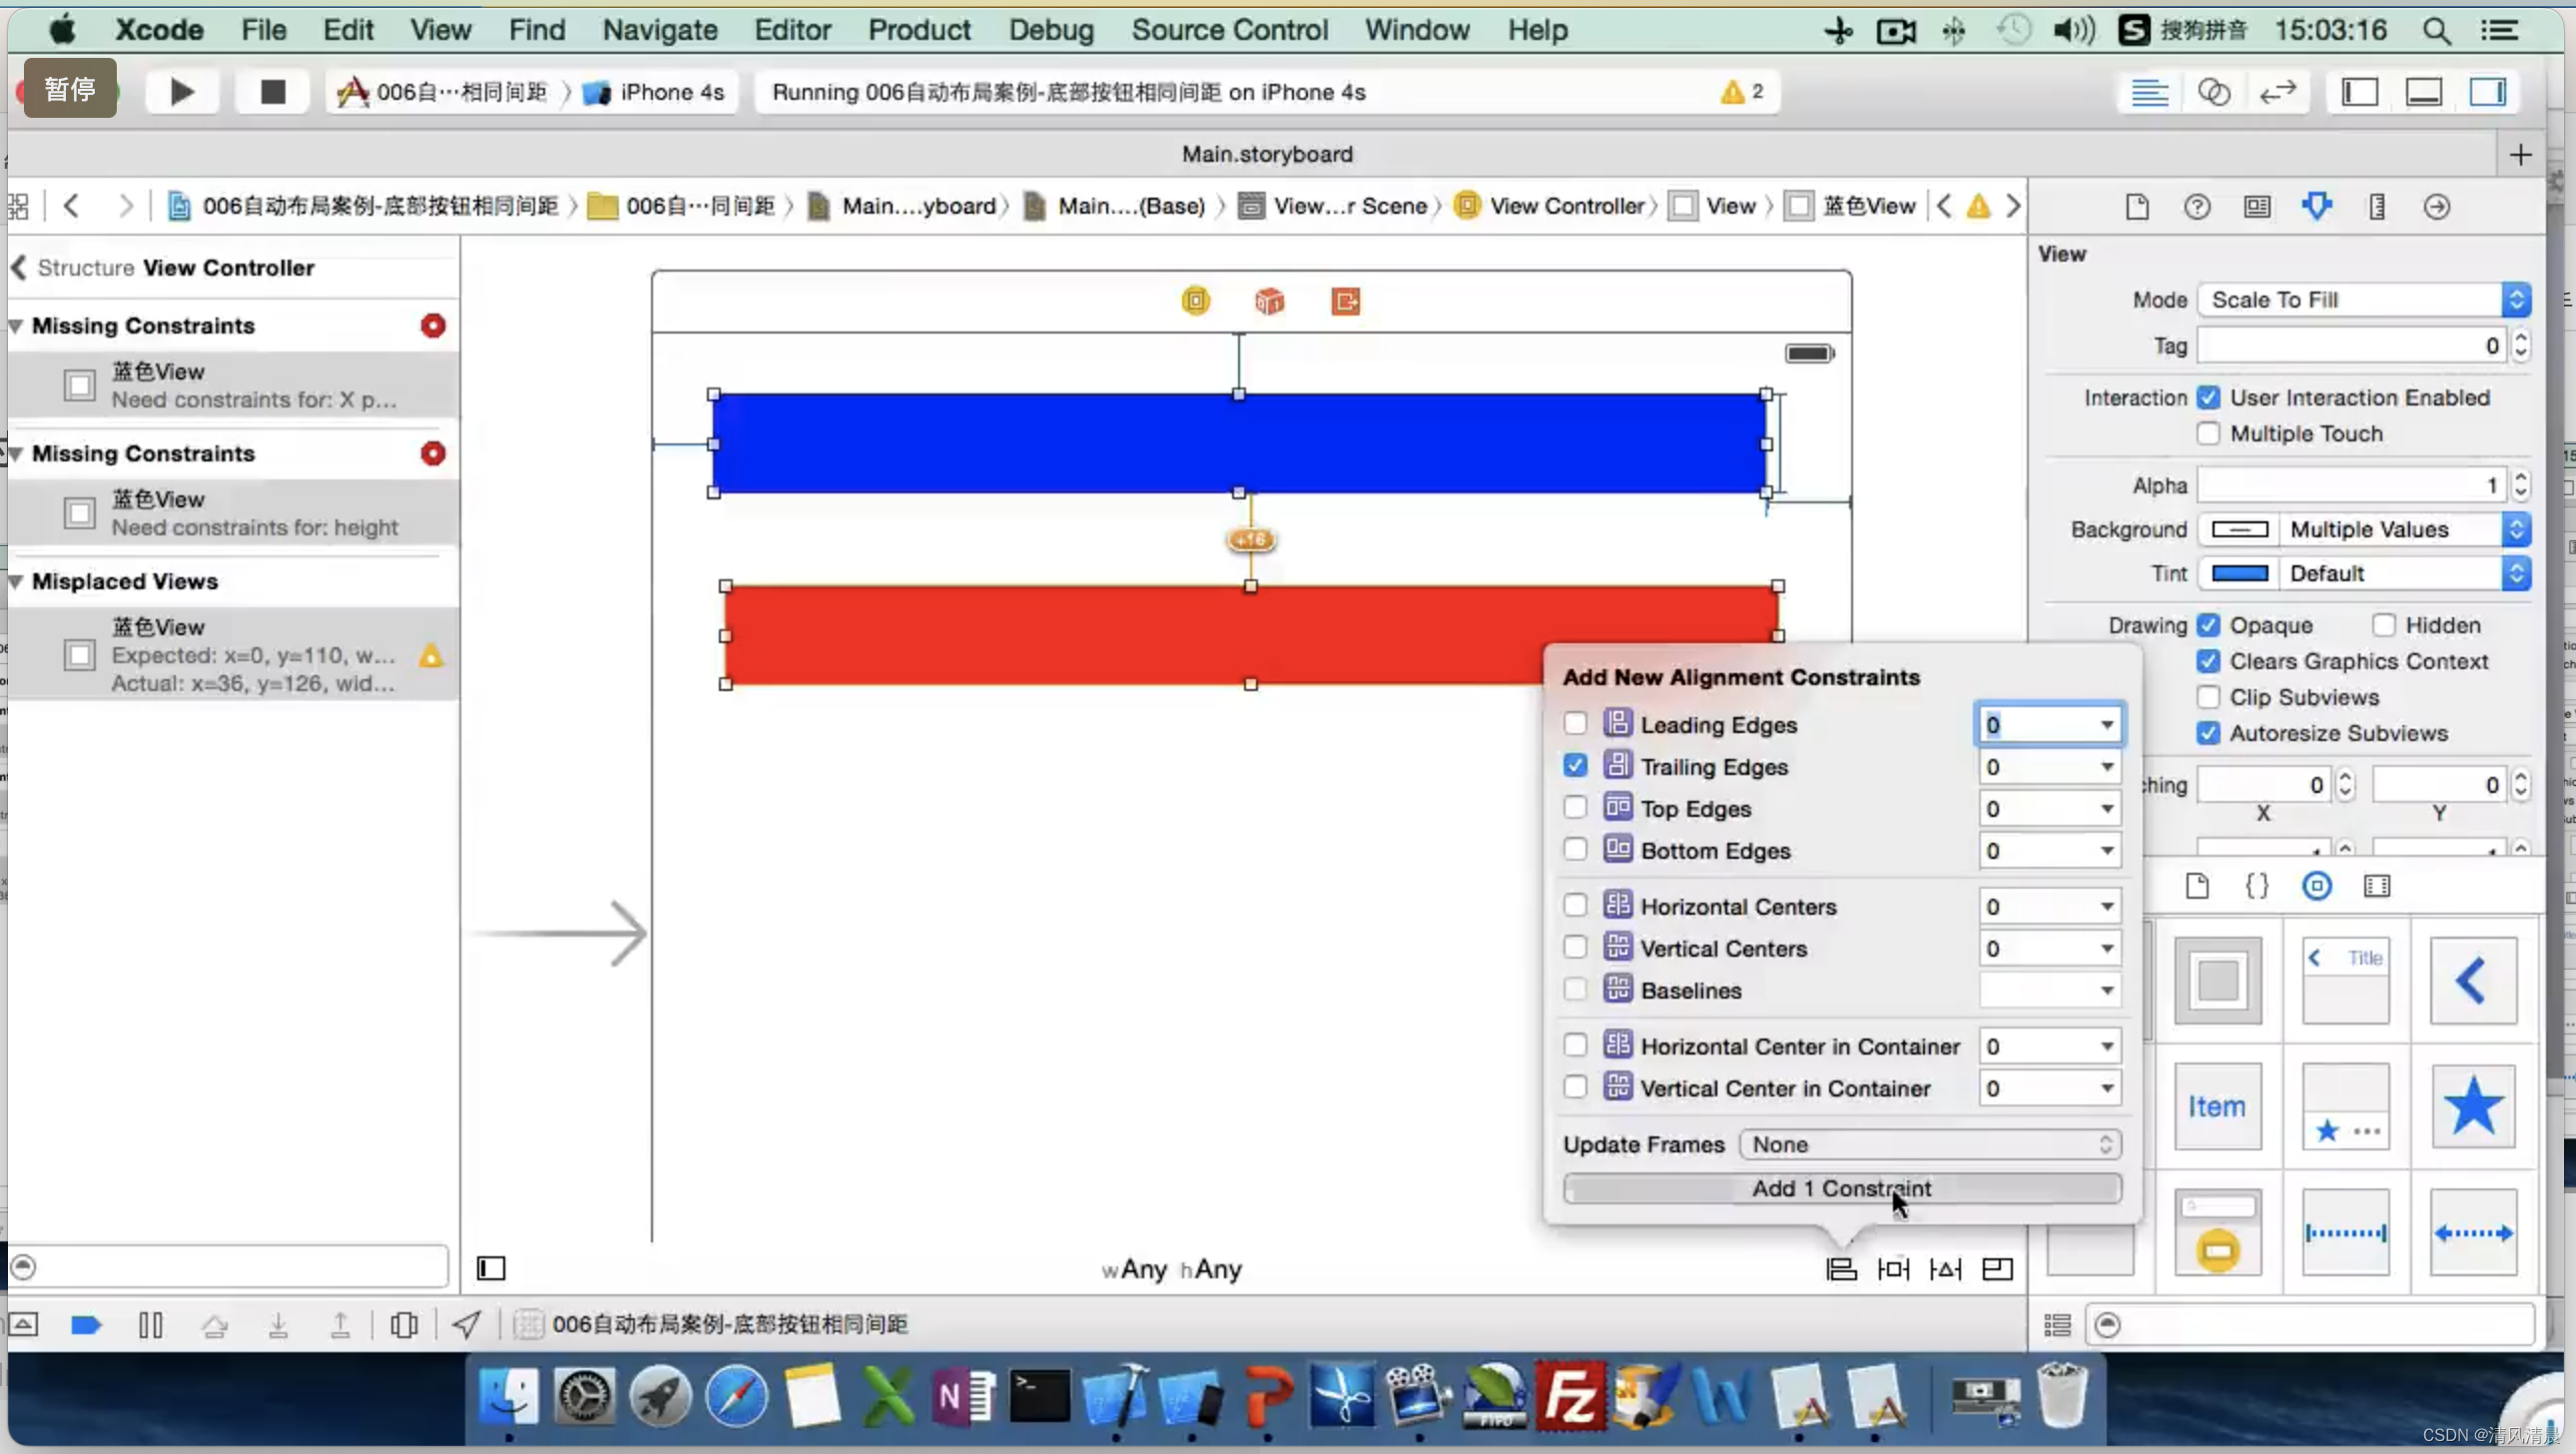This screenshot has height=1454, width=2576.
Task: Open the Debug menu in menu bar
Action: [1052, 30]
